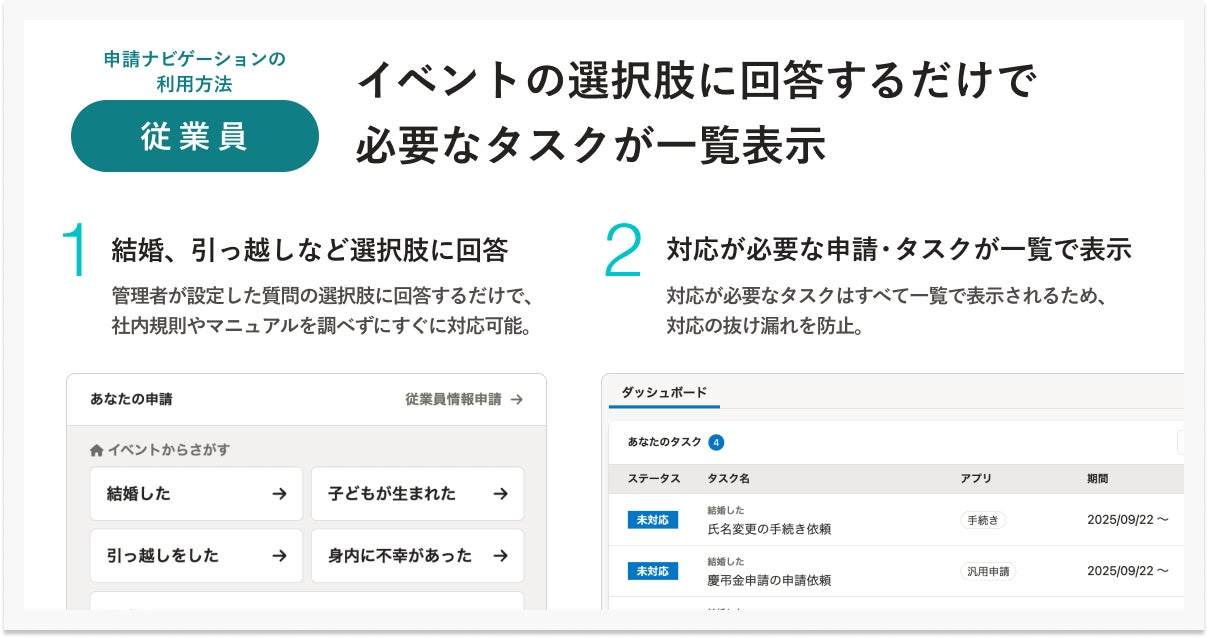The width and height of the screenshot is (1208, 638).
Task: Click the 汎用申請 app tag
Action: pyautogui.click(x=988, y=572)
